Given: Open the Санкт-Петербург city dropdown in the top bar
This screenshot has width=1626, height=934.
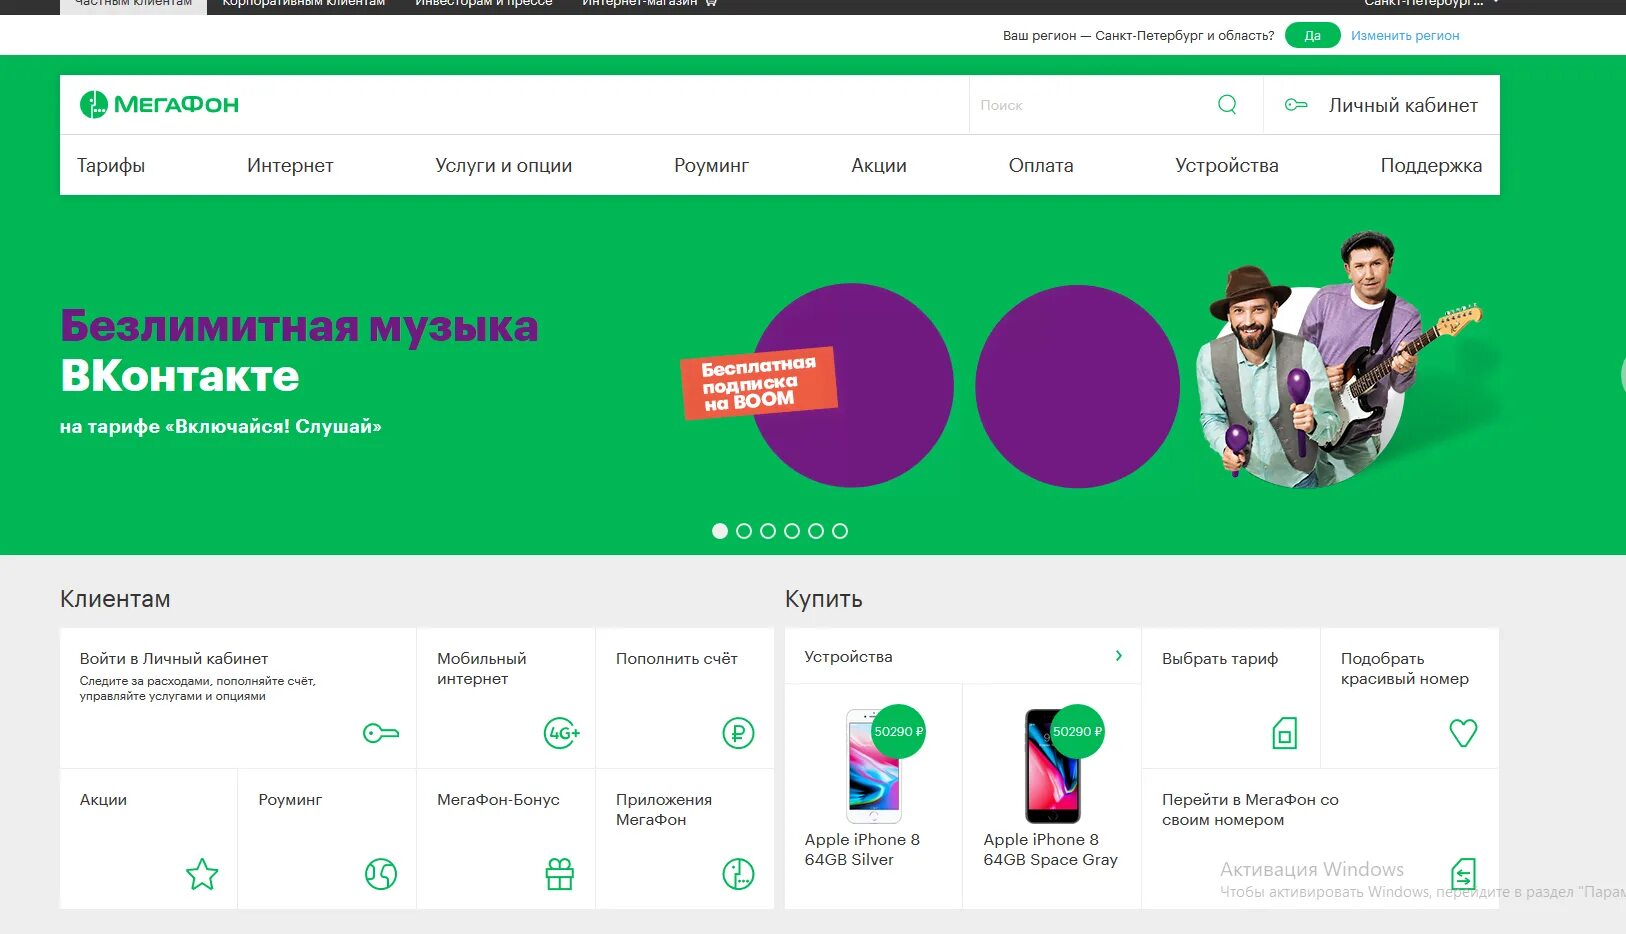Looking at the screenshot, I should (1431, 3).
